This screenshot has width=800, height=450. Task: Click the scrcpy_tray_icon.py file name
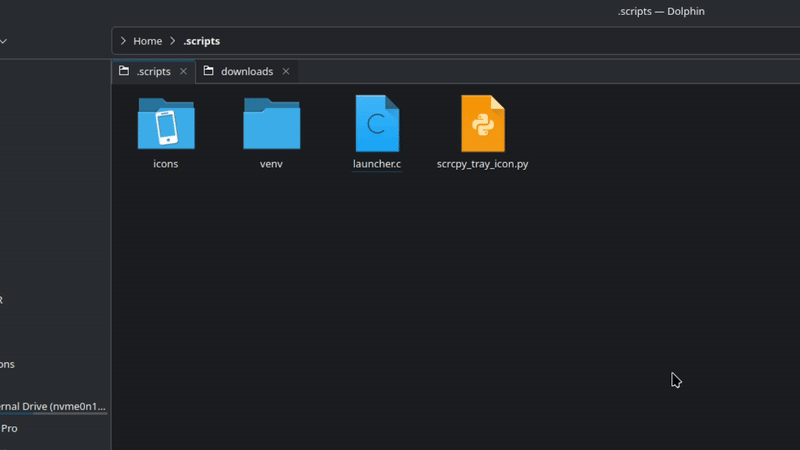(483, 164)
